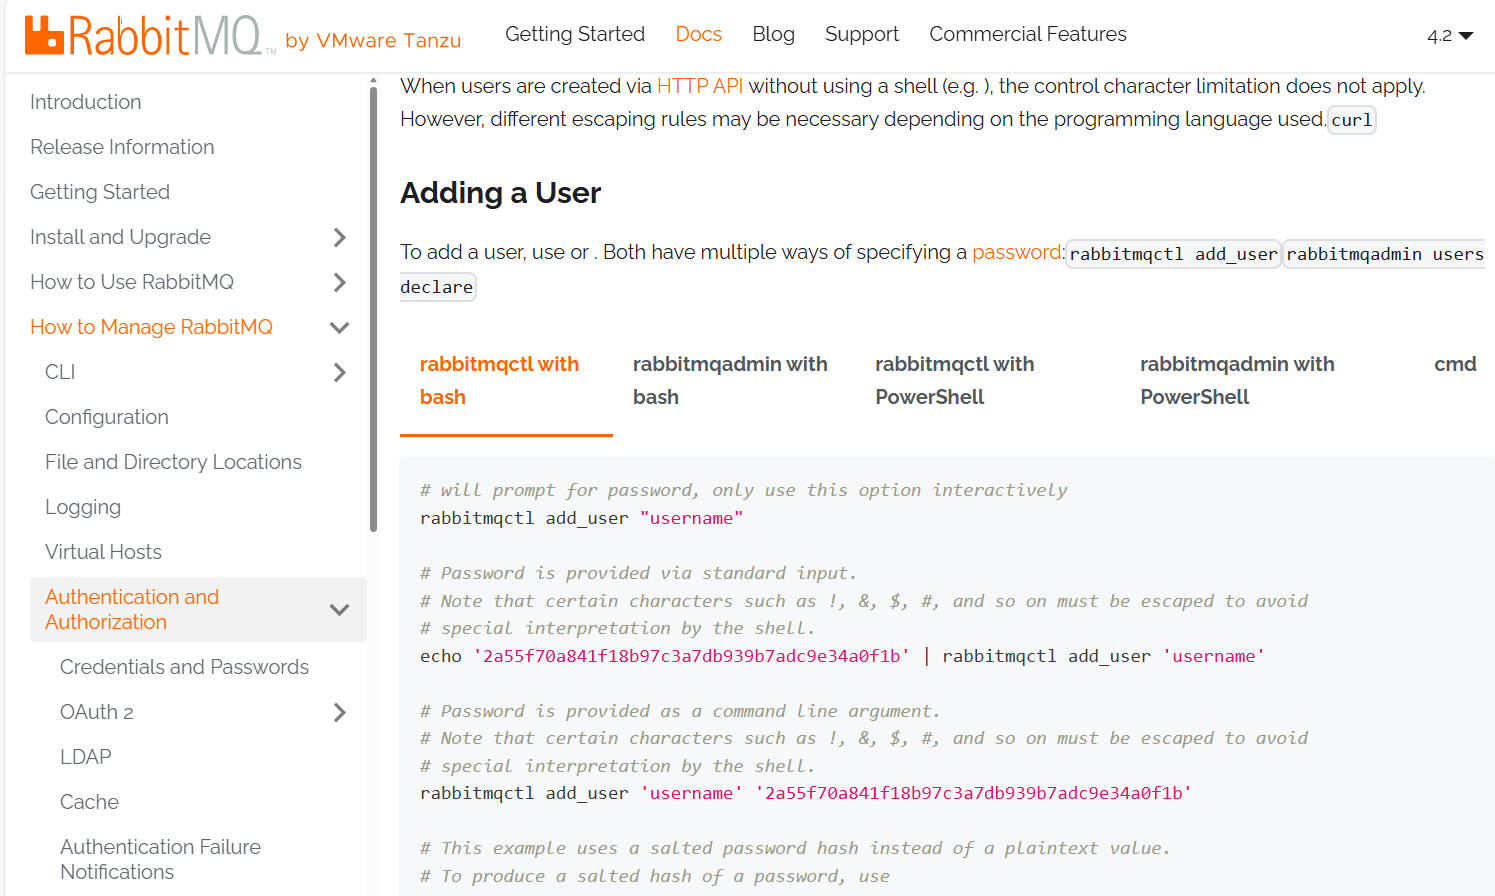This screenshot has height=896, width=1495.
Task: Expand the CLI section chevron
Action: coord(339,372)
